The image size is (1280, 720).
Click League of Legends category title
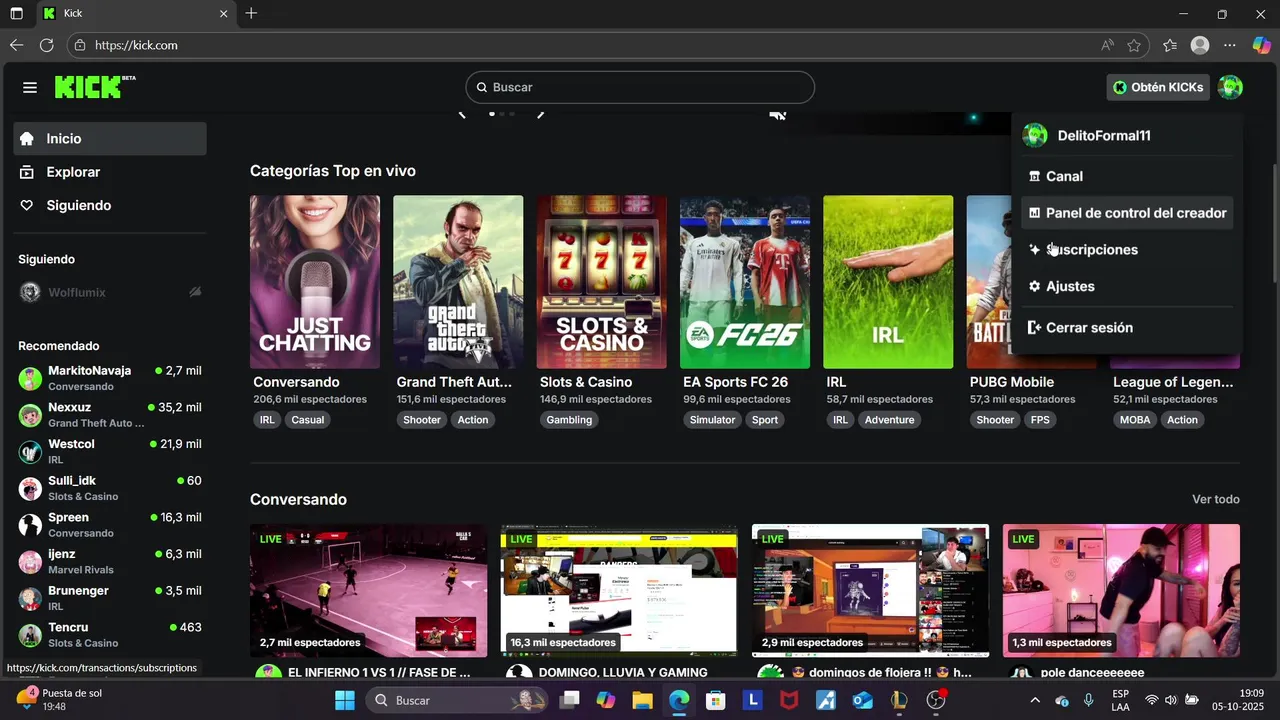click(1174, 382)
